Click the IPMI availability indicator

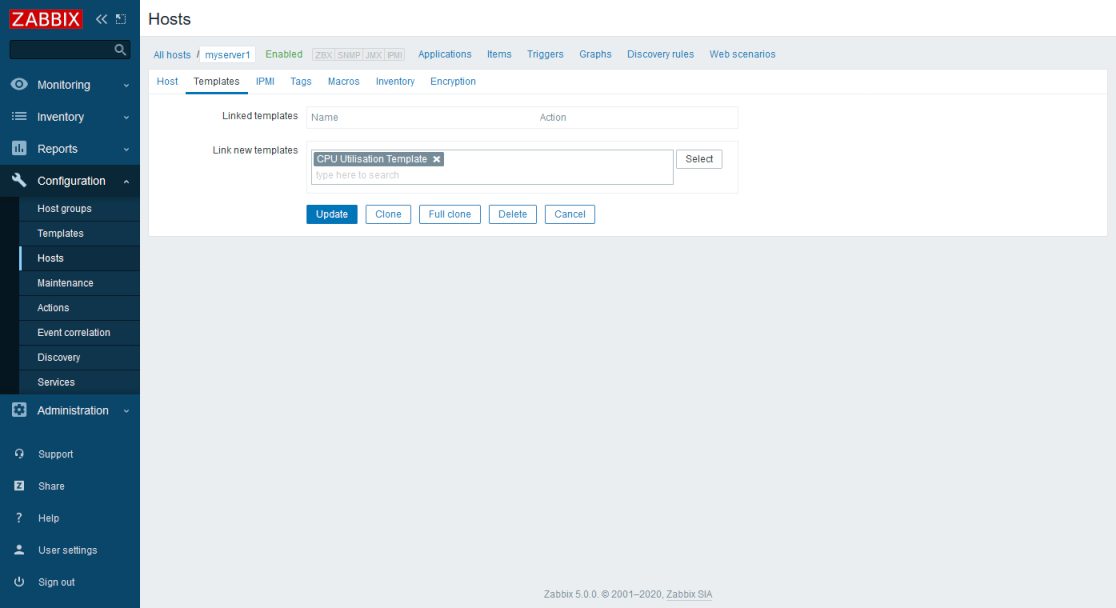pyautogui.click(x=395, y=55)
